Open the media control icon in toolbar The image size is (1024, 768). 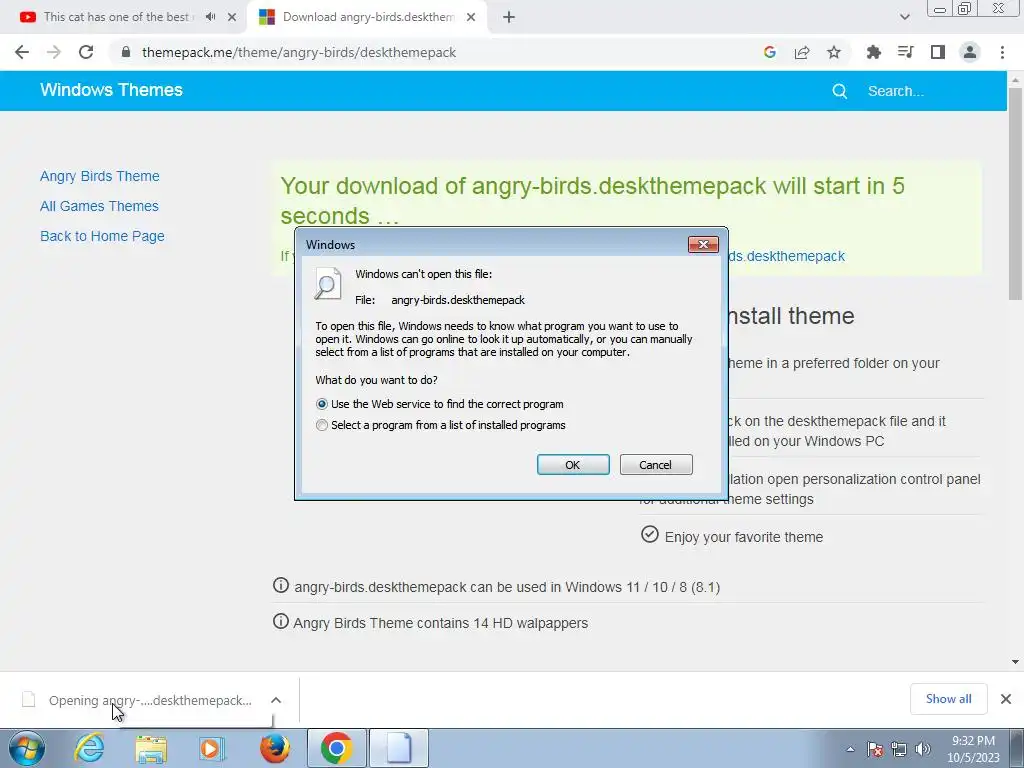coord(905,52)
